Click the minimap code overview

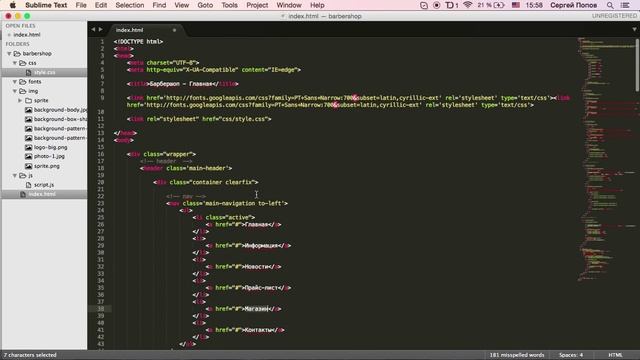tap(606, 159)
